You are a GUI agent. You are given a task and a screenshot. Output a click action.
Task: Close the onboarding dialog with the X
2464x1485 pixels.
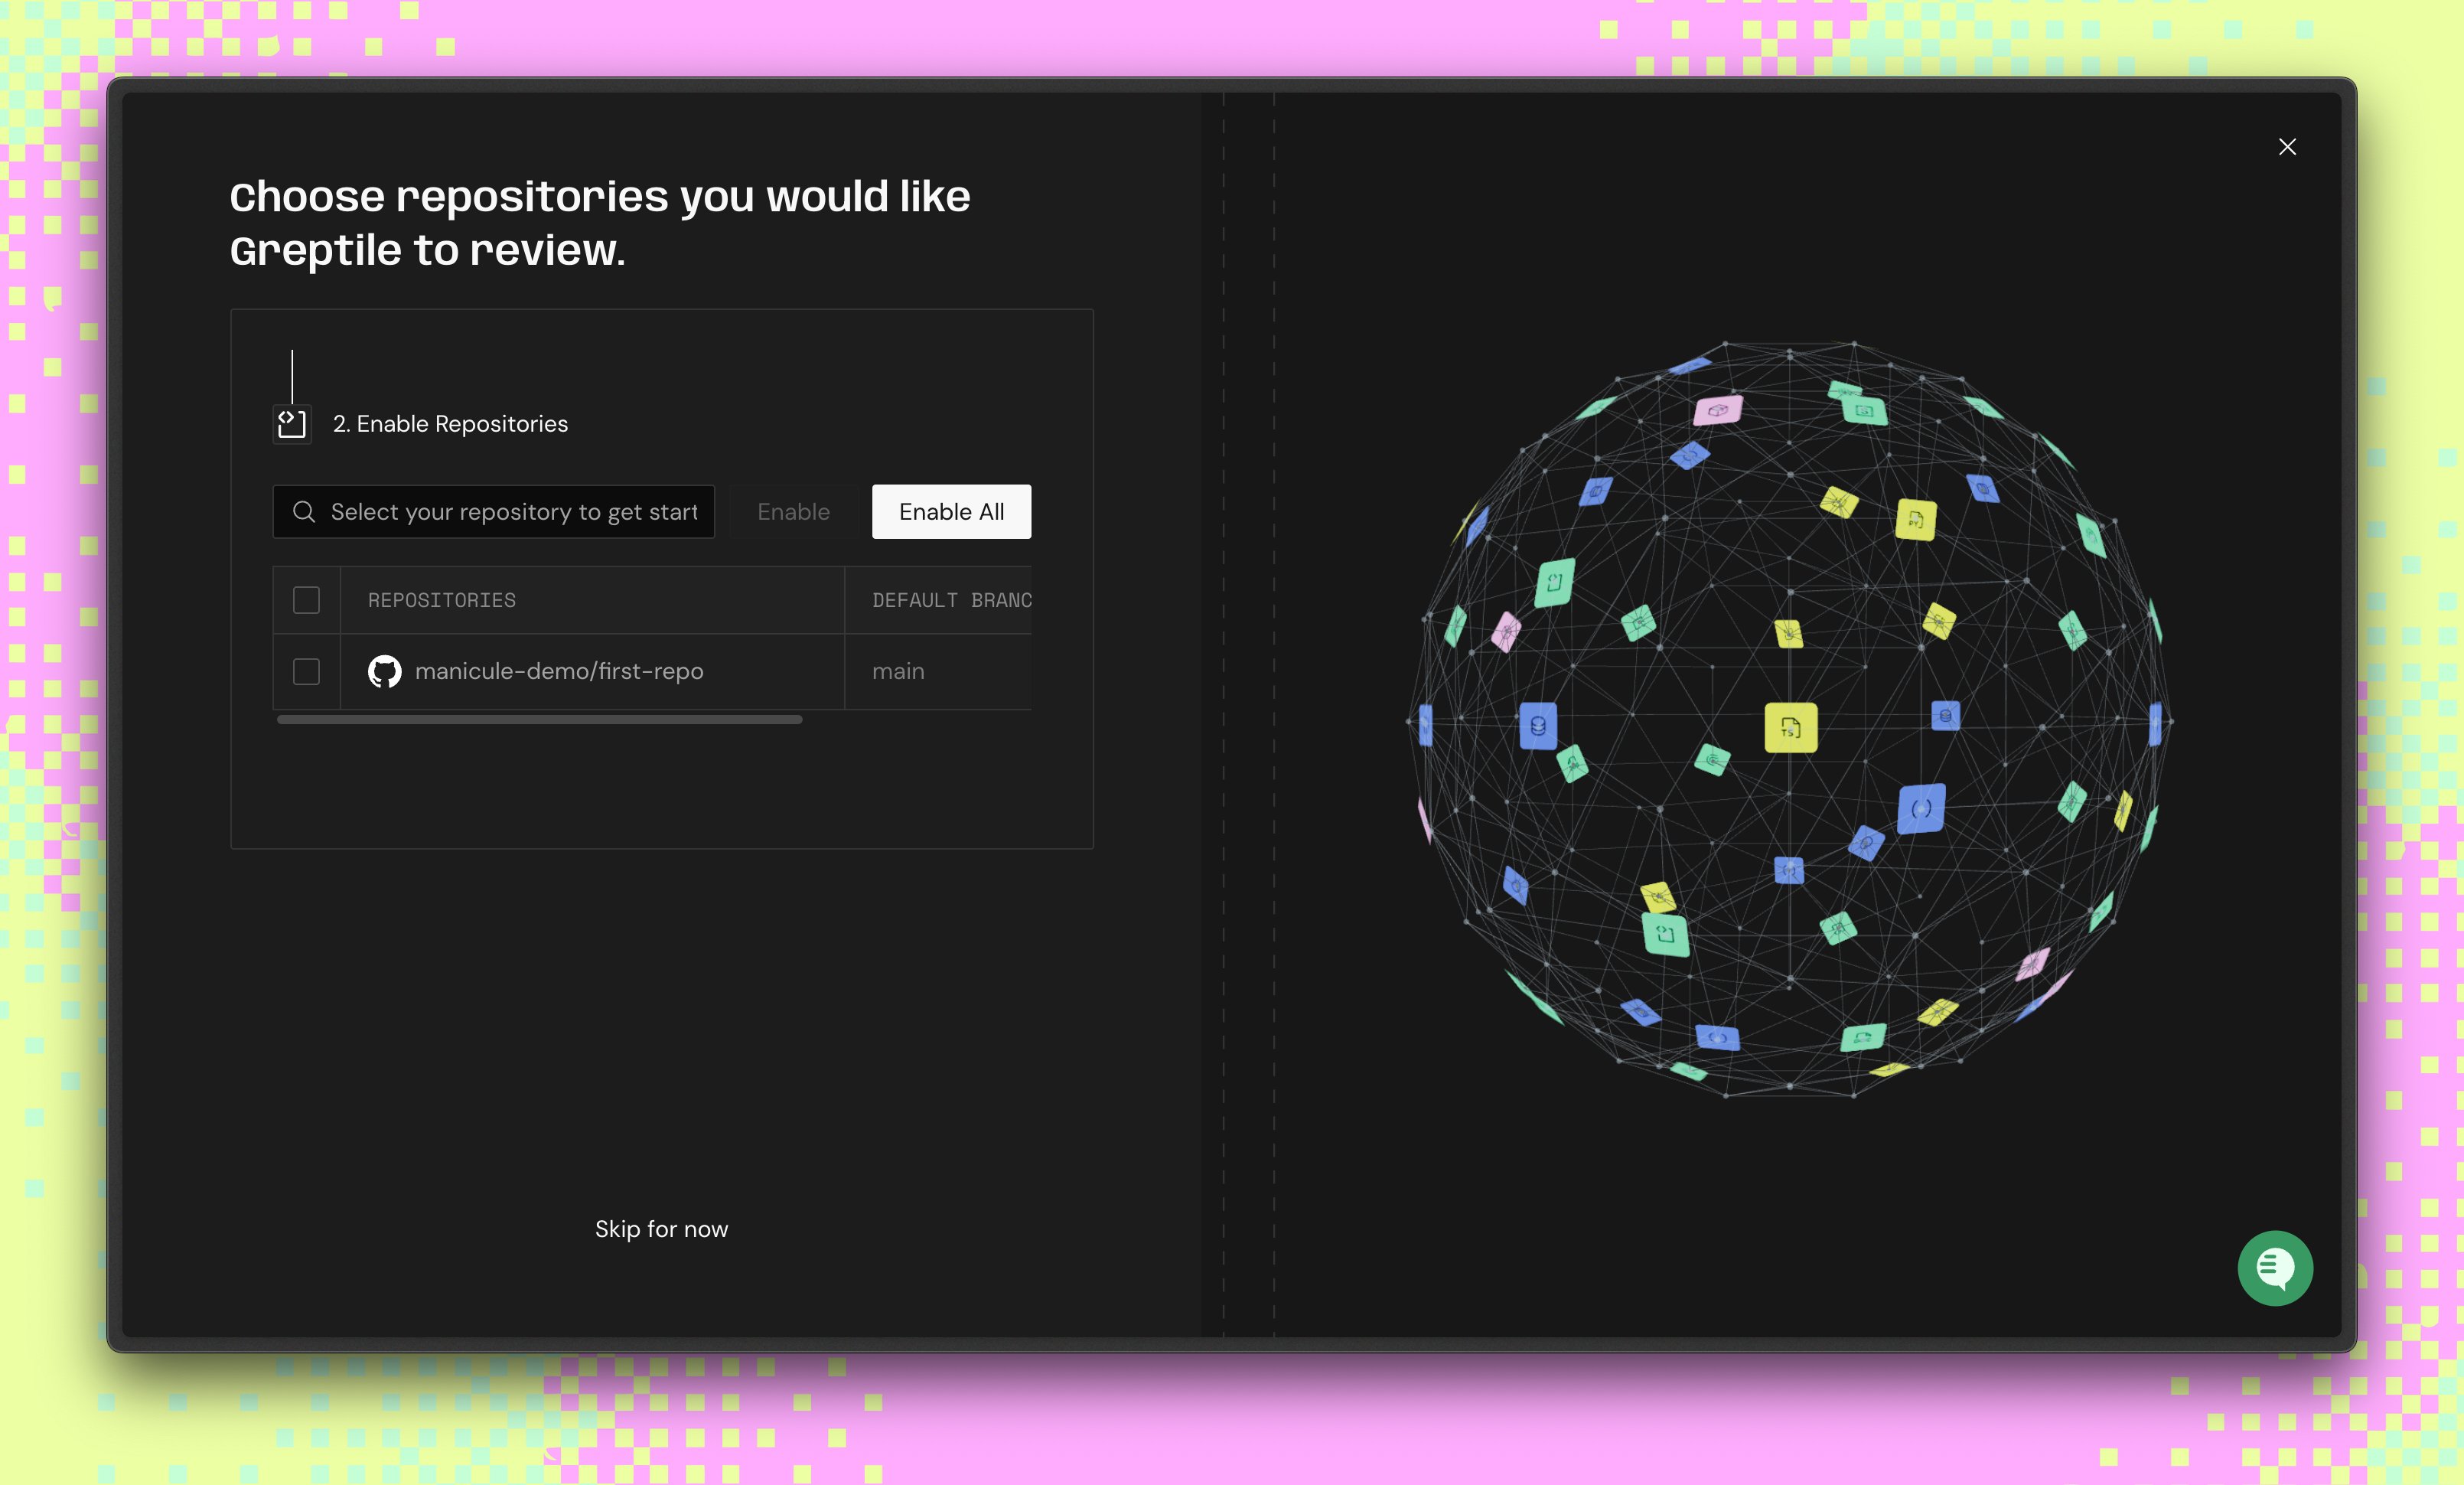point(2287,147)
